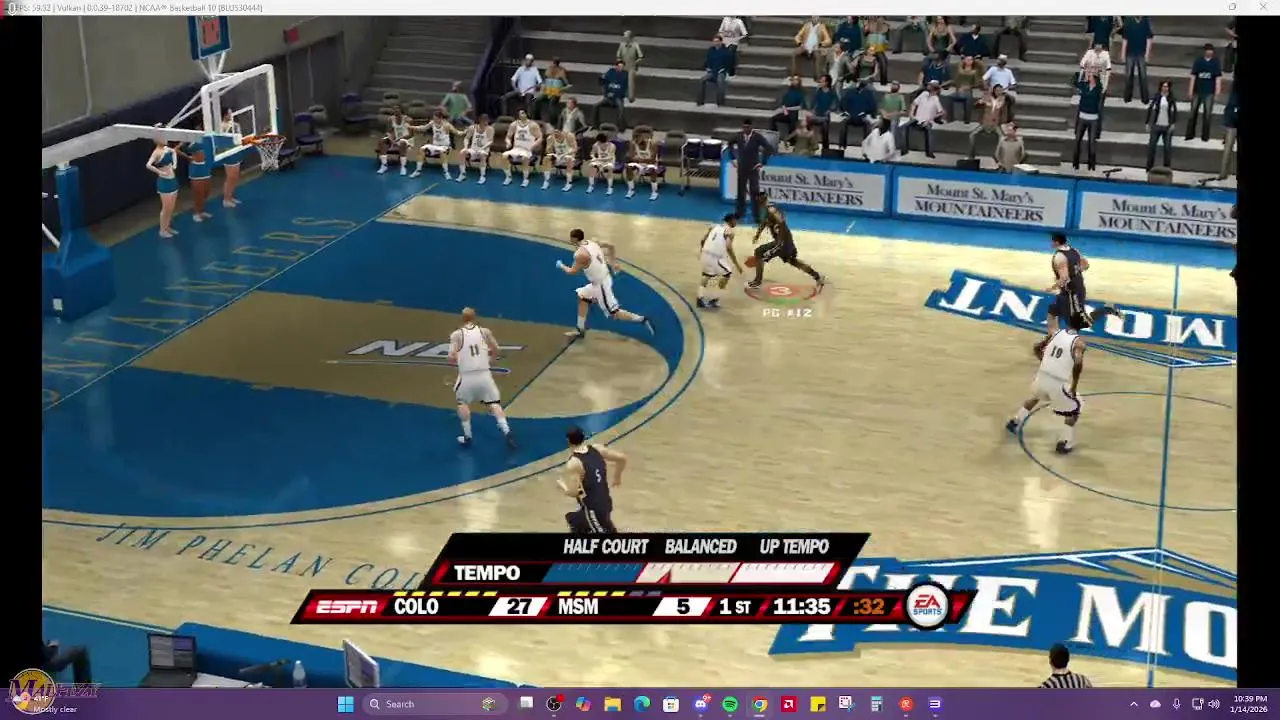1280x720 pixels.
Task: Open Microsoft Store from the taskbar
Action: [671, 704]
